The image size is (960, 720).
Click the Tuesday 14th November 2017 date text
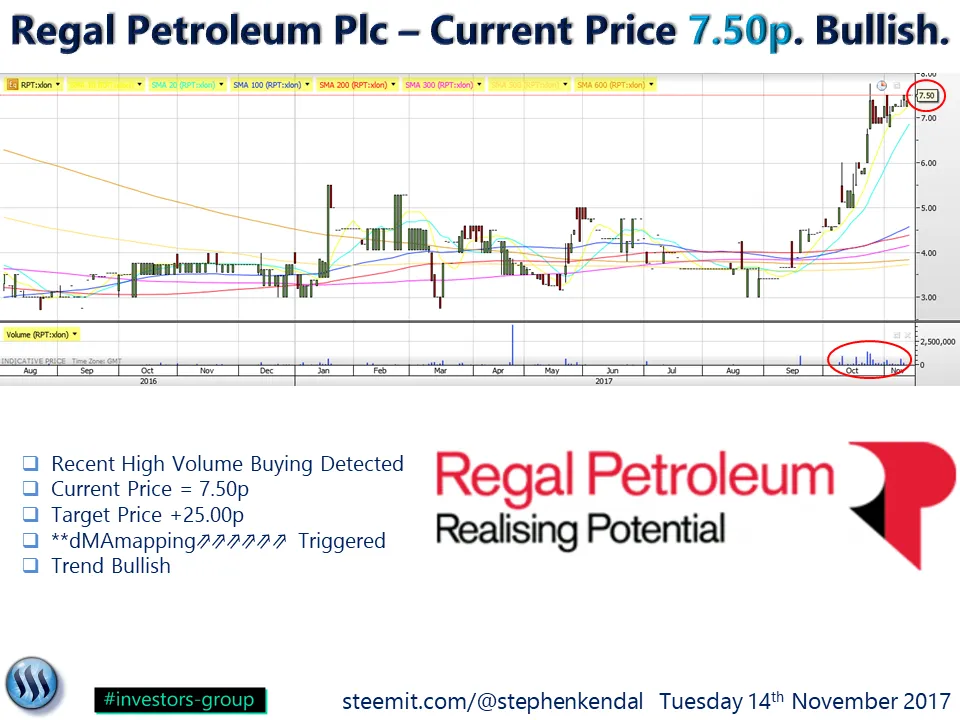click(x=804, y=700)
